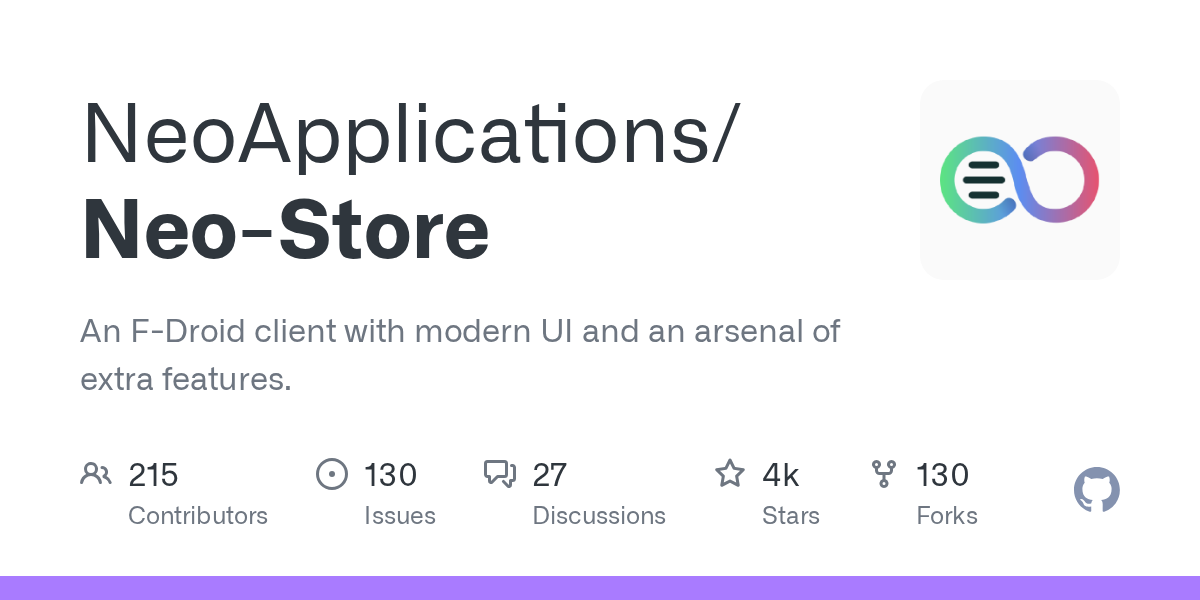This screenshot has height=600, width=1200.
Task: Click the Discussions speech bubbles icon
Action: pyautogui.click(x=500, y=474)
